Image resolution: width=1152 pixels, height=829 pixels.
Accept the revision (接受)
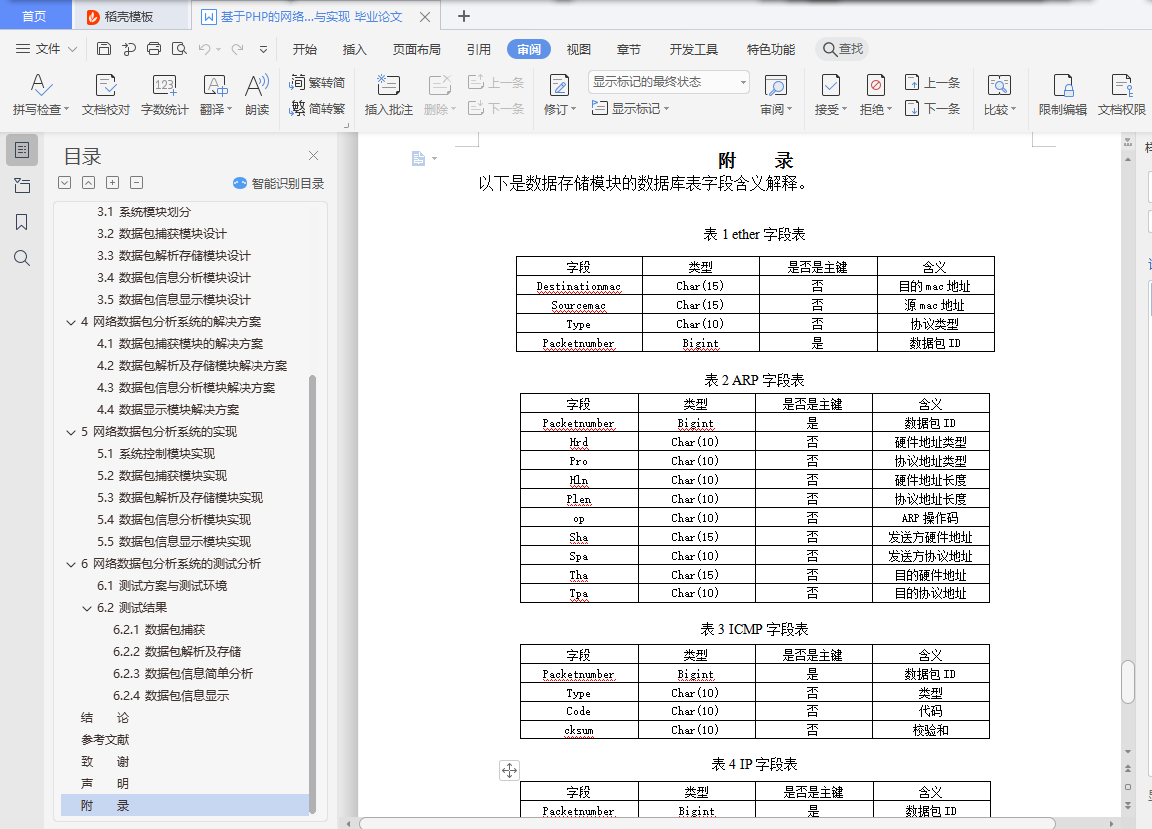830,94
